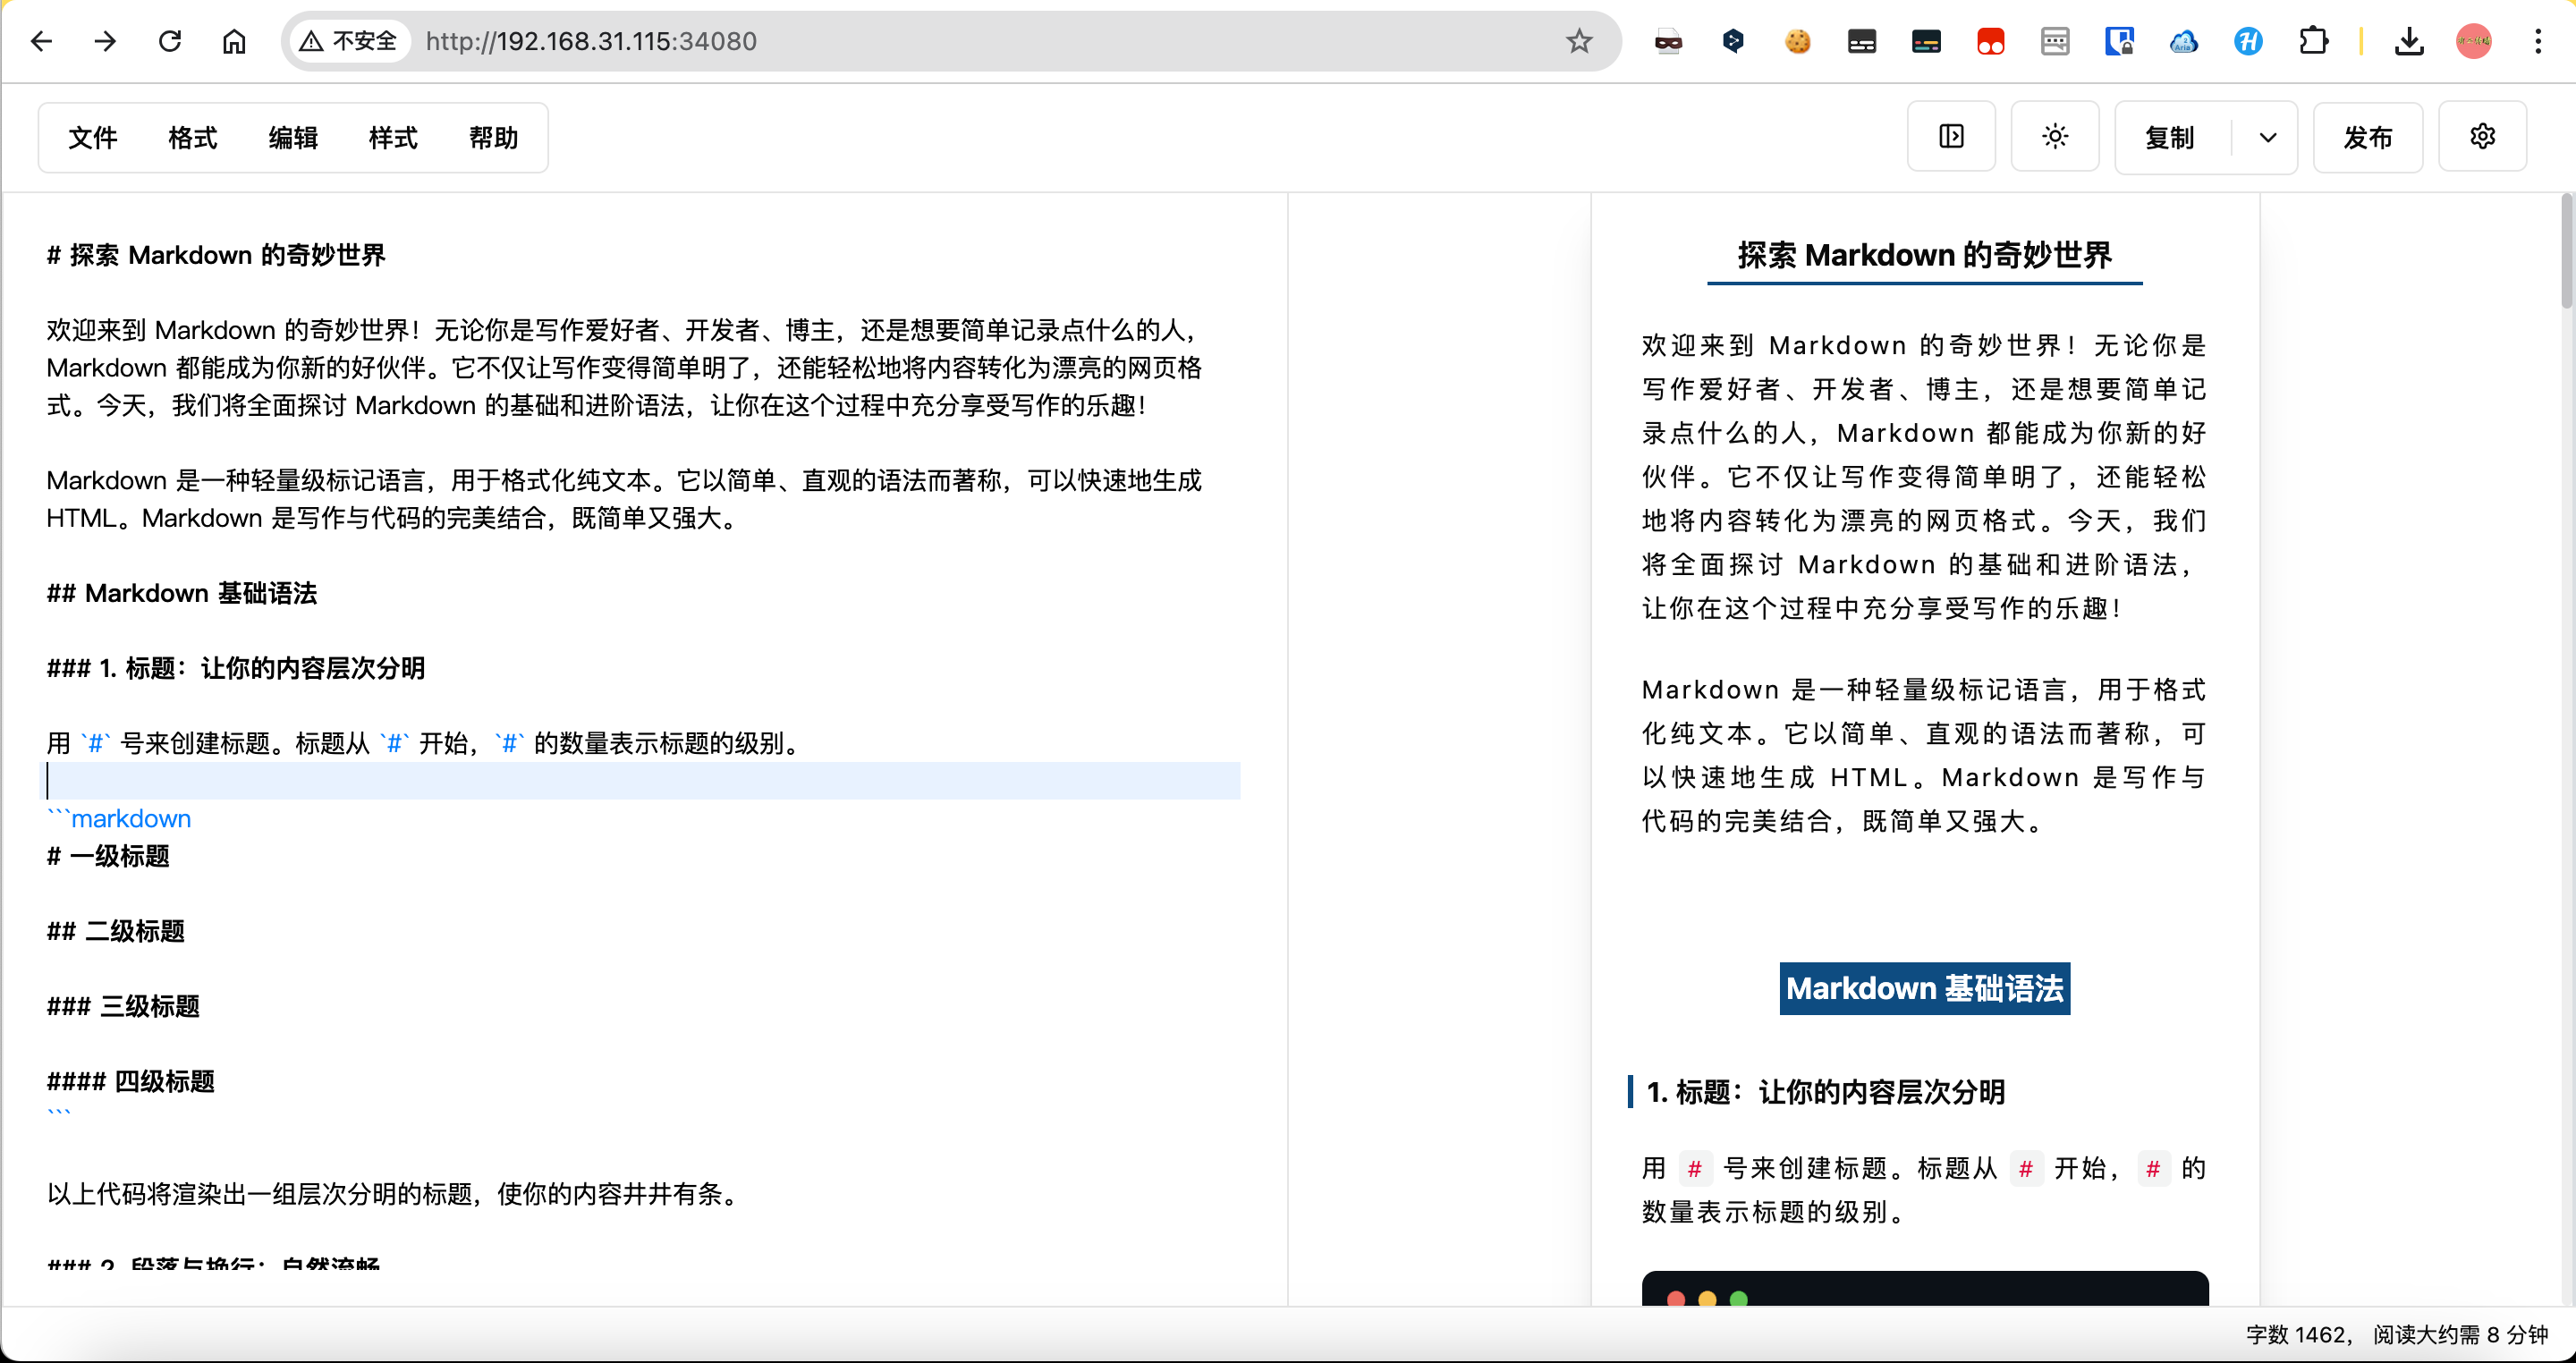Open the black-white subtitle extension

tap(1862, 41)
